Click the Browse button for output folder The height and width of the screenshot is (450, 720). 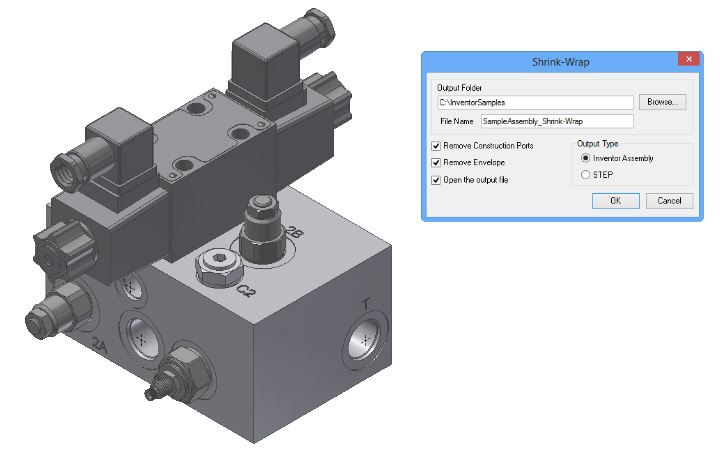pos(662,102)
